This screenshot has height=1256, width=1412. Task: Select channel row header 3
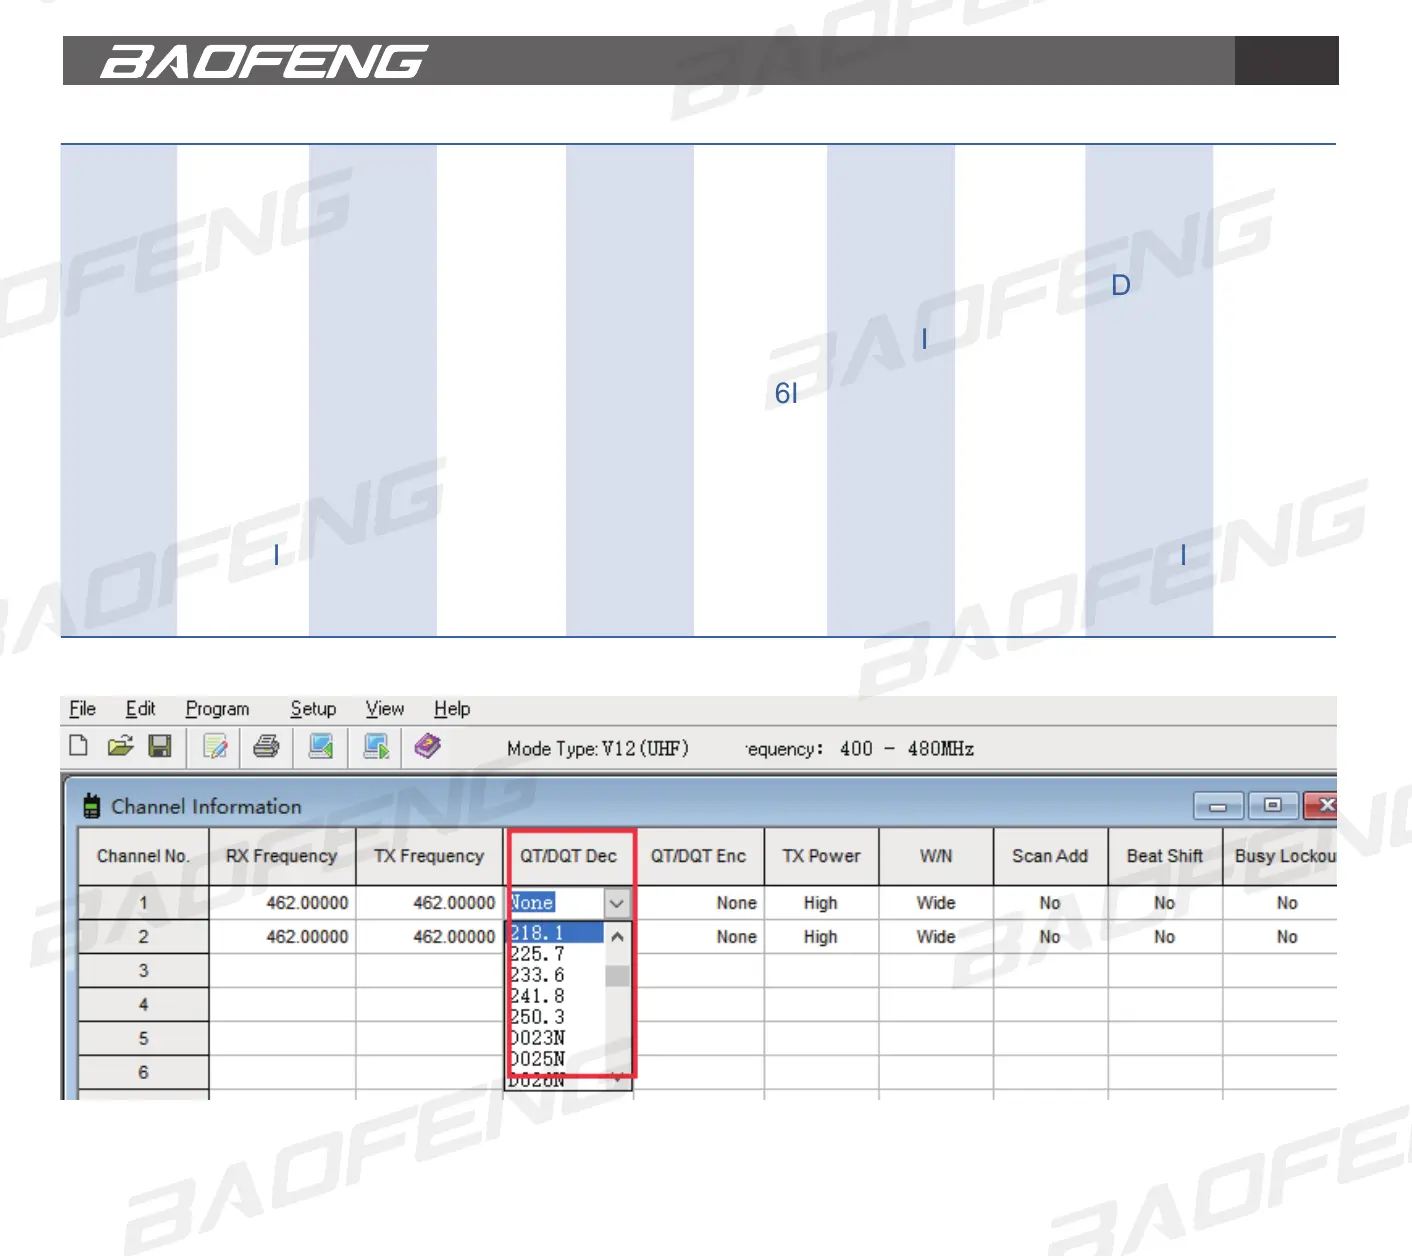click(143, 971)
